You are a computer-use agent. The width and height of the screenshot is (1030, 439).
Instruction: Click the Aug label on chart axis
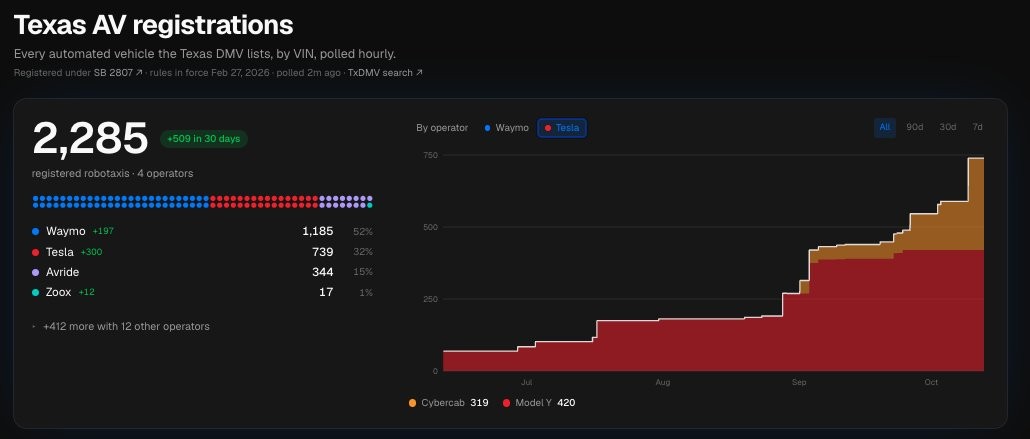(x=663, y=382)
